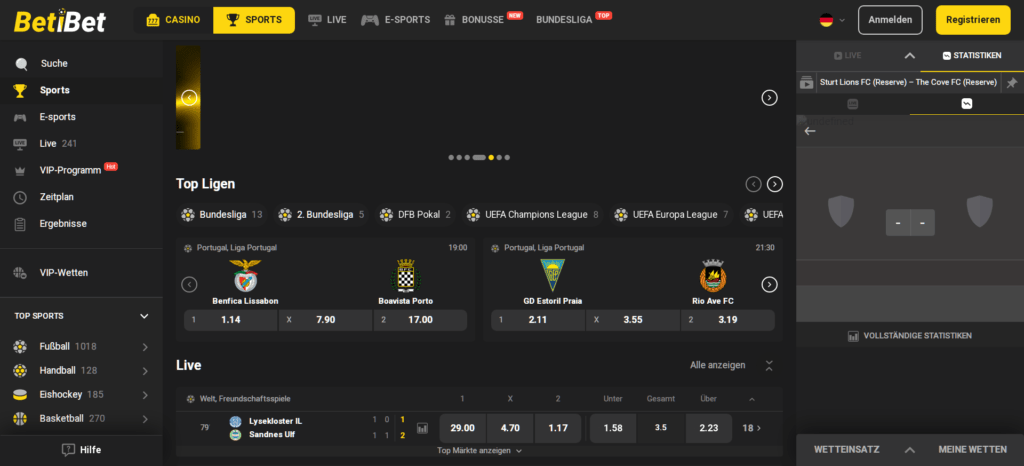Open match statistics bar-chart icon for Lysekloster
Image resolution: width=1024 pixels, height=466 pixels.
coord(423,429)
